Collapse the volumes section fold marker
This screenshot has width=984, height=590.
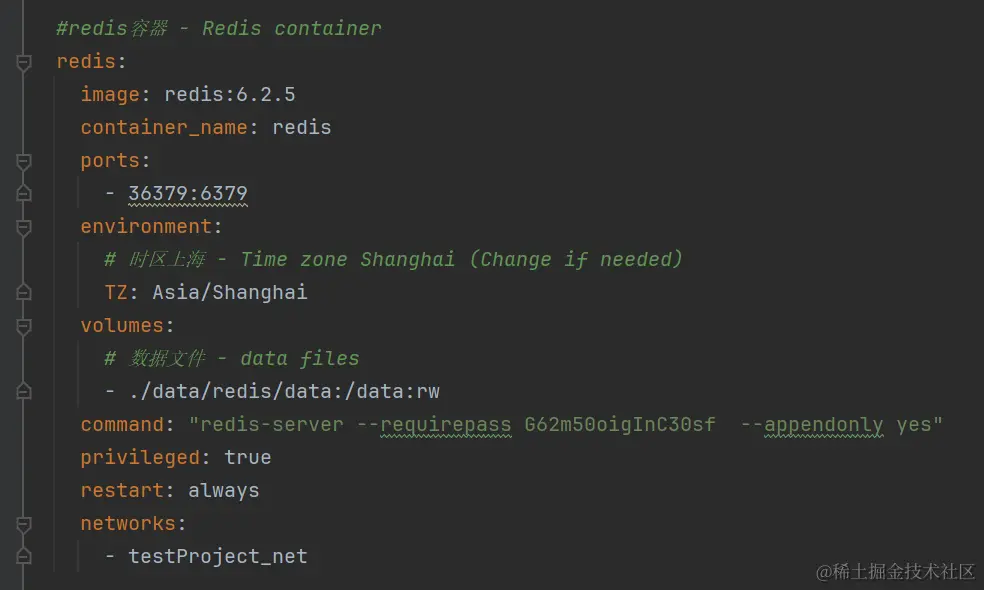[x=24, y=326]
